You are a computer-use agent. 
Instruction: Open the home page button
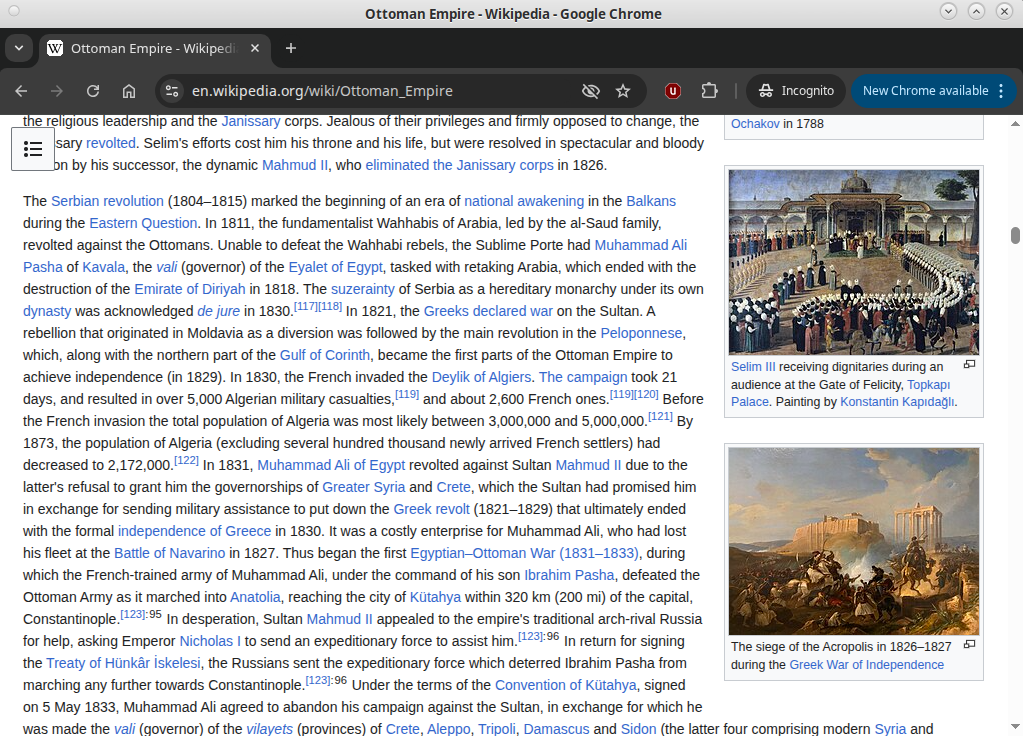129,91
